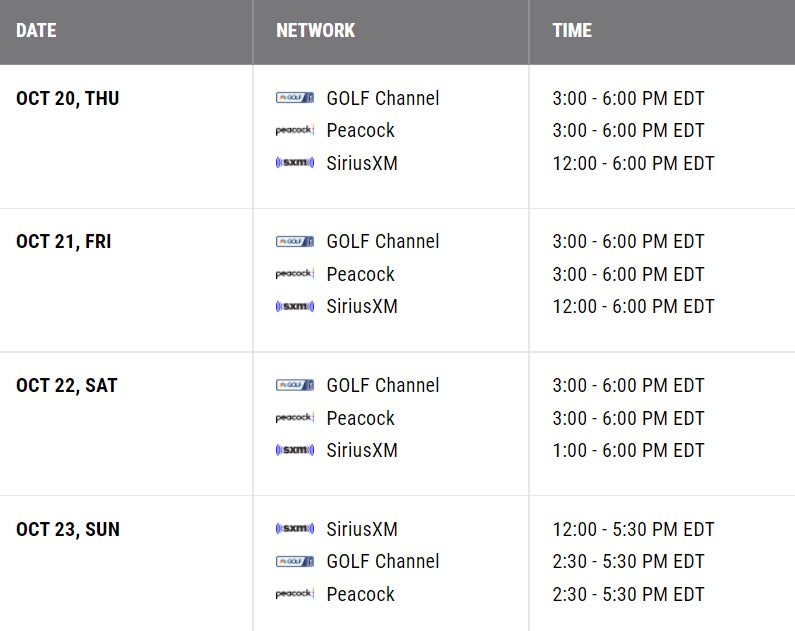795x631 pixels.
Task: Click the Peacock logo in Sunday's row
Action: 295,594
